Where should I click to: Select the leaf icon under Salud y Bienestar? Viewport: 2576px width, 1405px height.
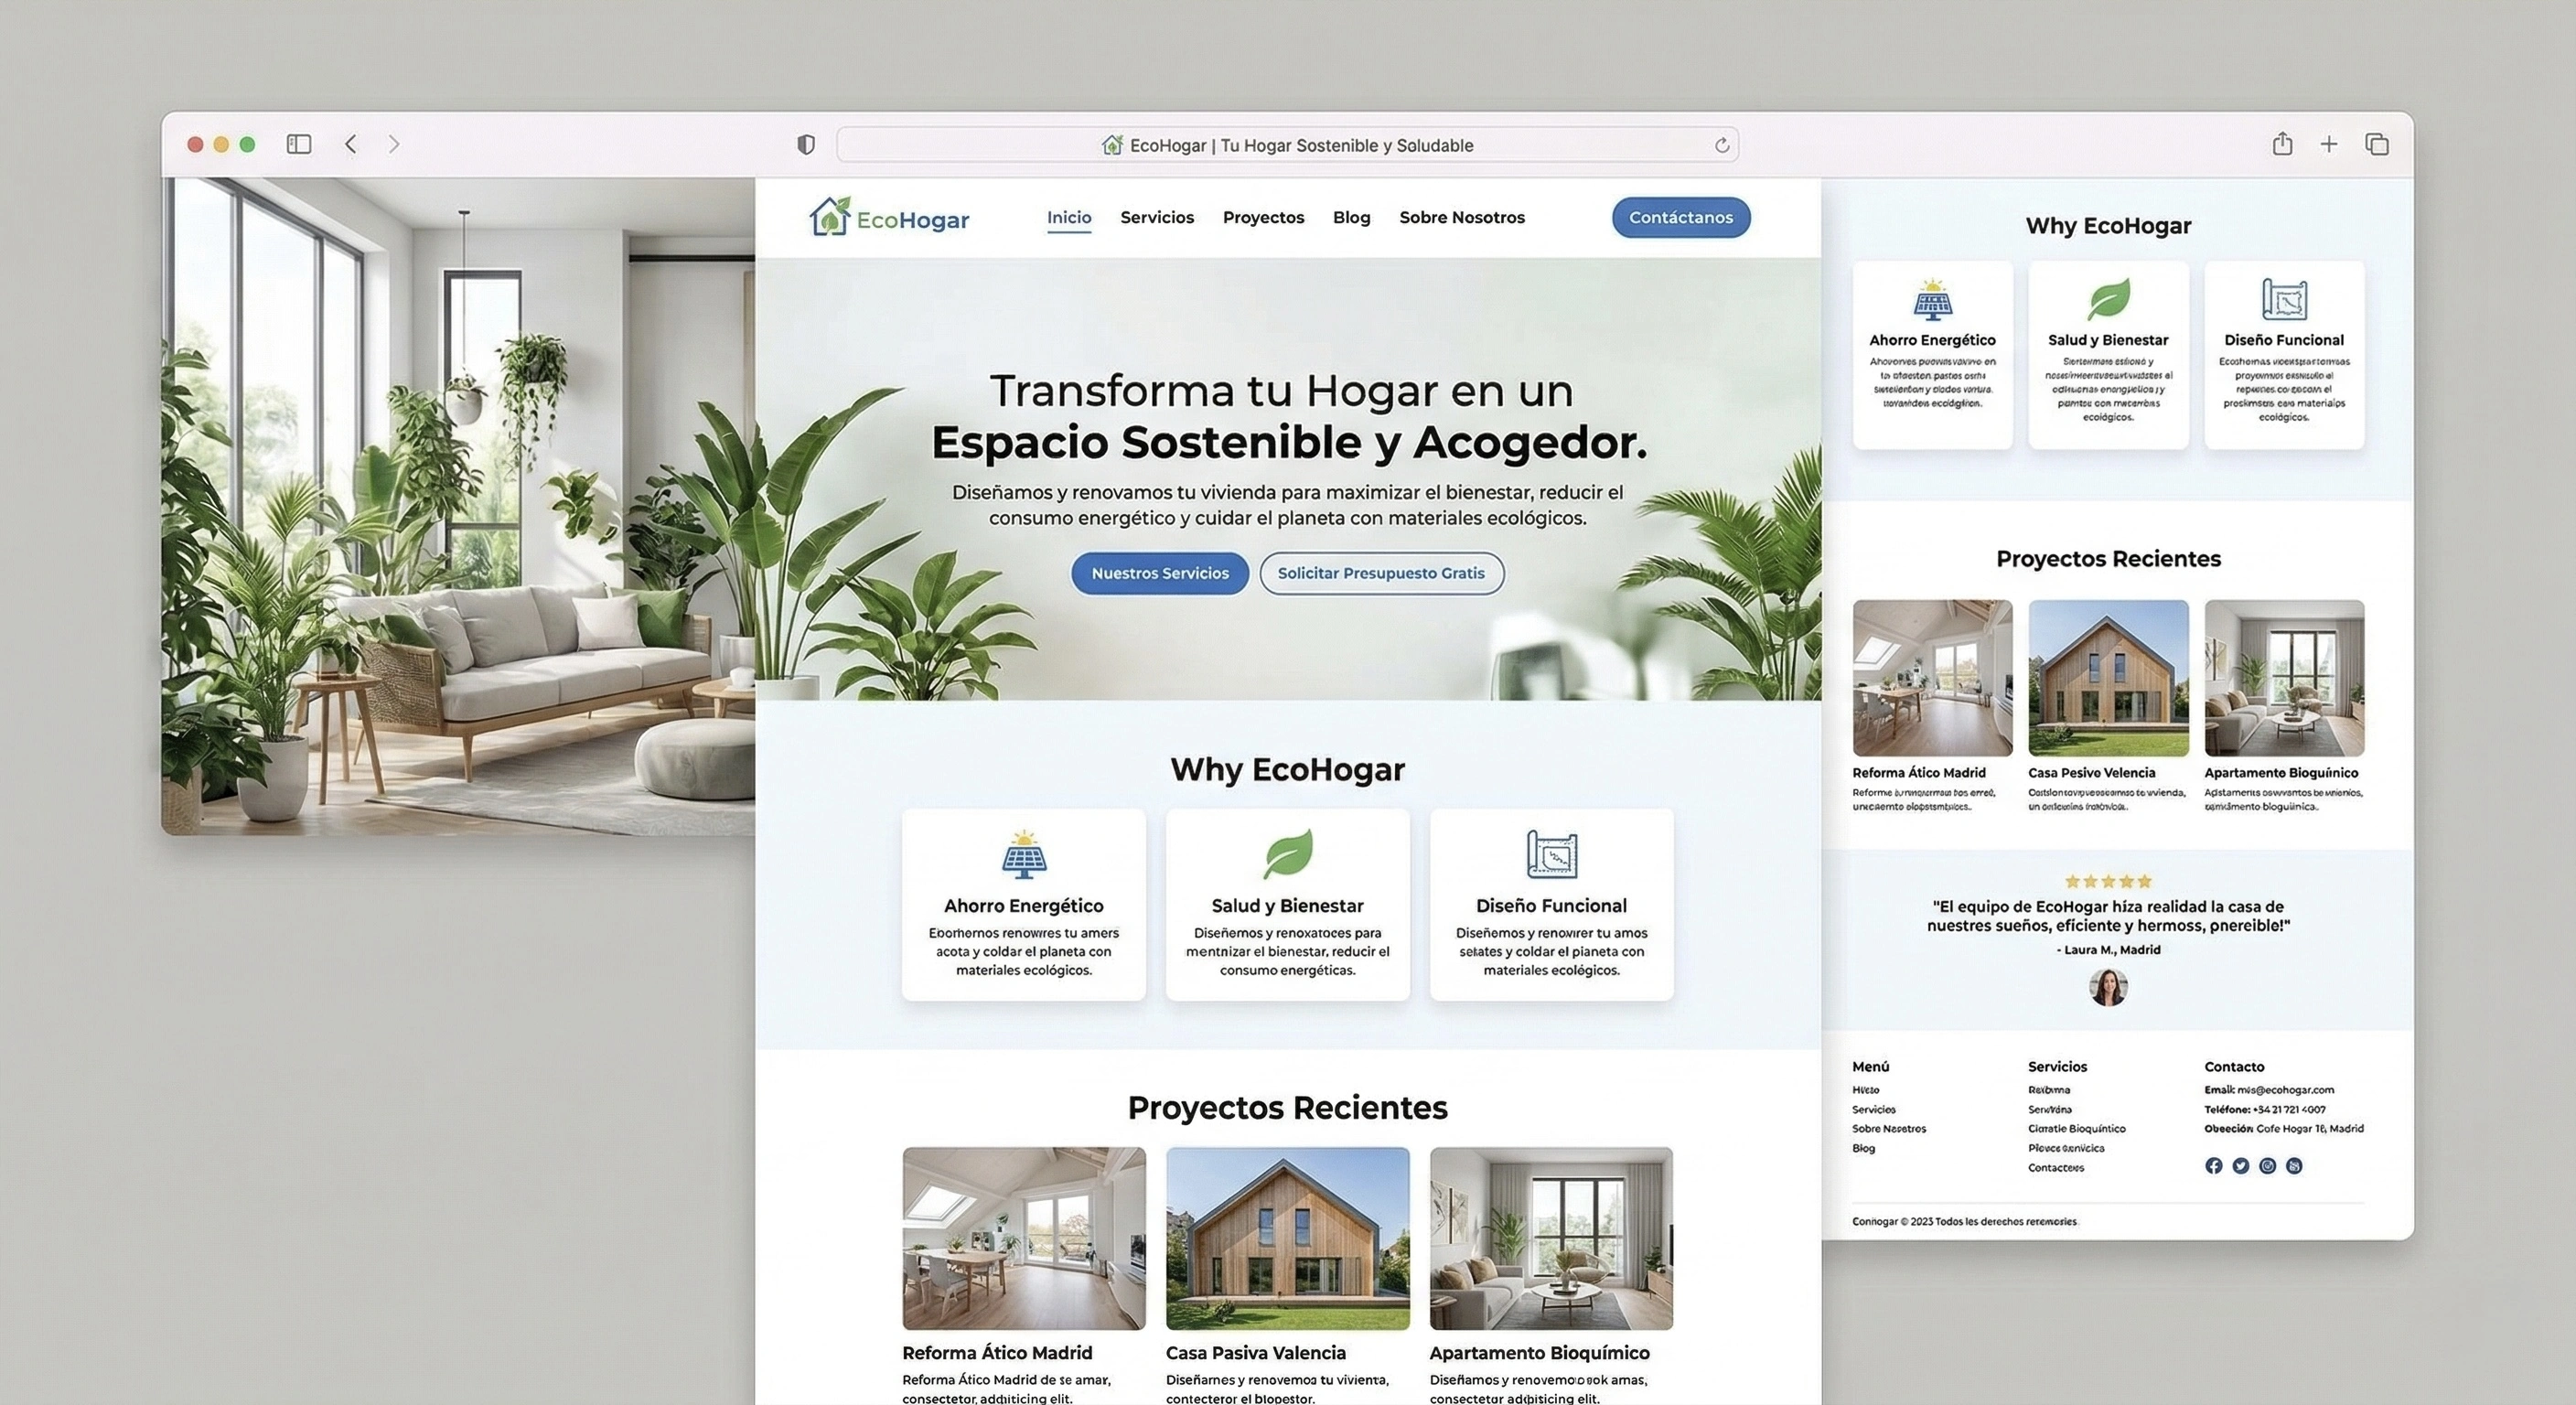coord(1287,855)
